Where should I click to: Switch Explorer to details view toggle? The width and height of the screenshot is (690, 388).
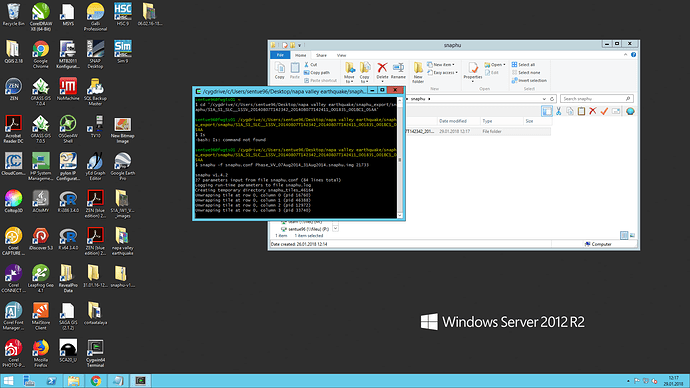point(624,235)
